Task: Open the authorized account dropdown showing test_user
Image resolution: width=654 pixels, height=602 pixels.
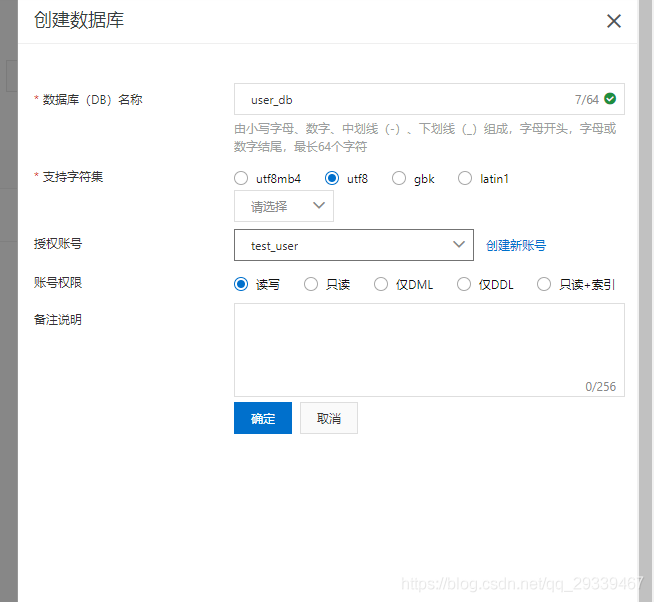Action: (354, 245)
